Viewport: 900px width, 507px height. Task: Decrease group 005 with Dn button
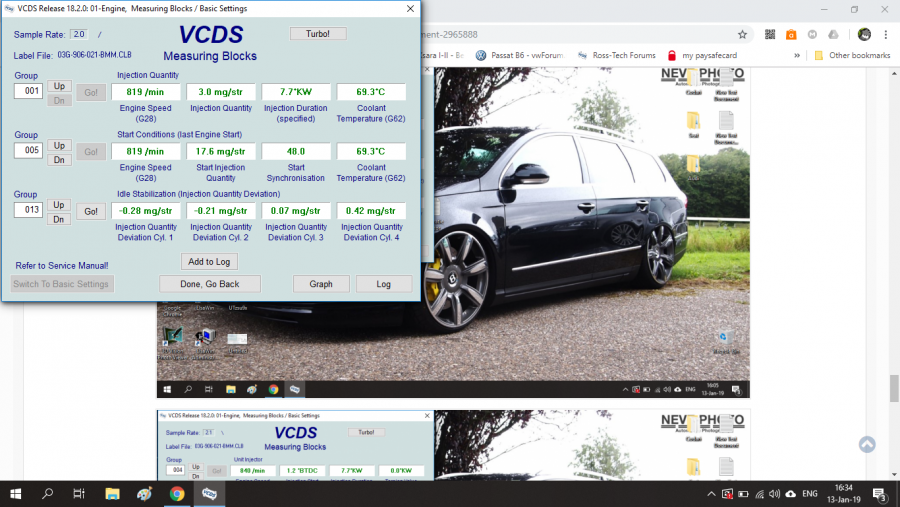pyautogui.click(x=60, y=159)
